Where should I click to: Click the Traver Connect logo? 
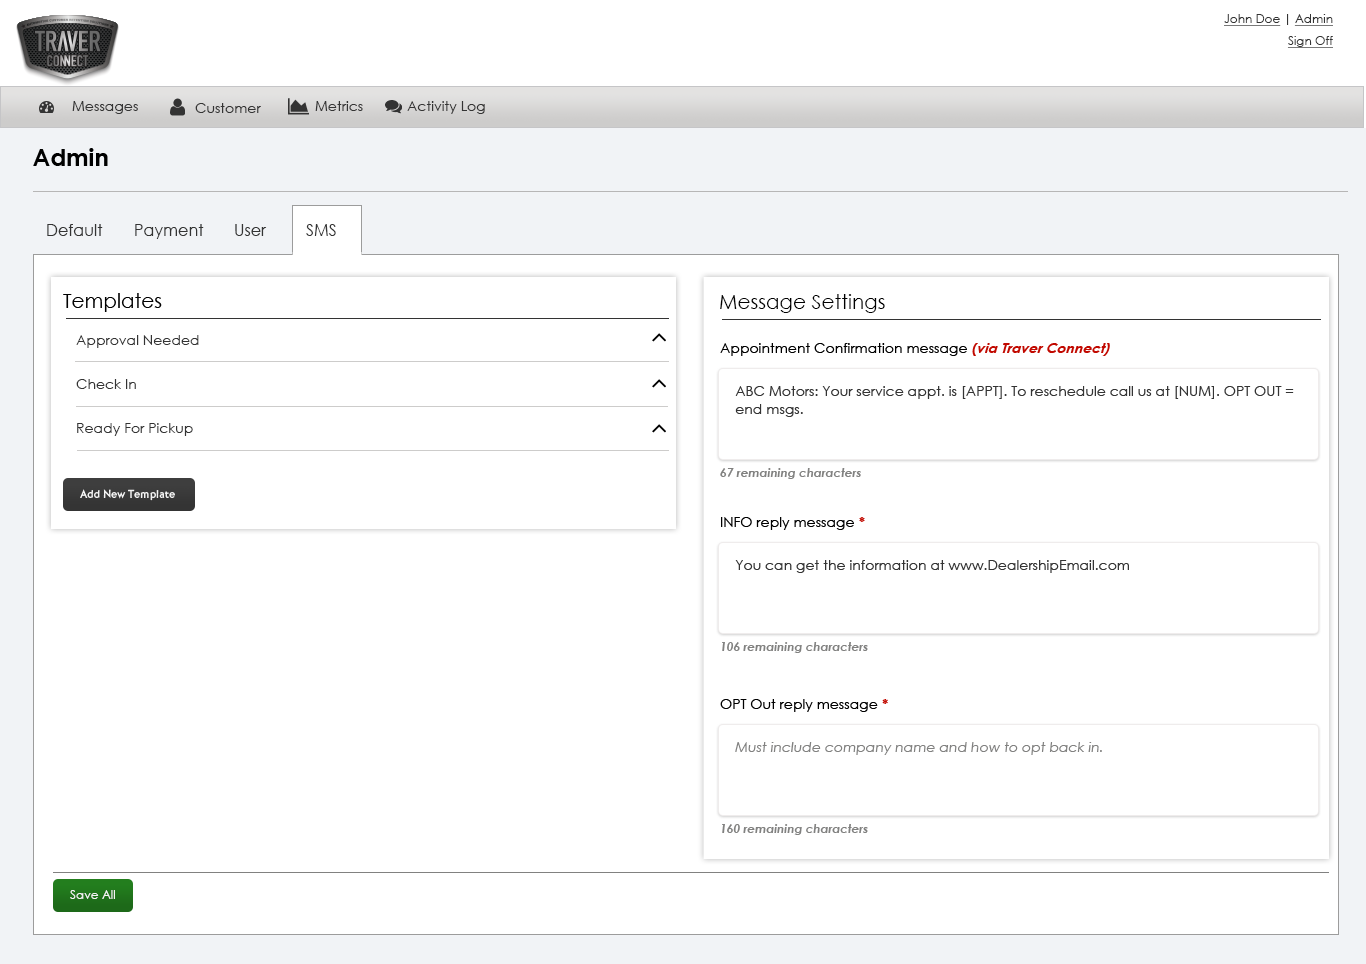[x=68, y=47]
